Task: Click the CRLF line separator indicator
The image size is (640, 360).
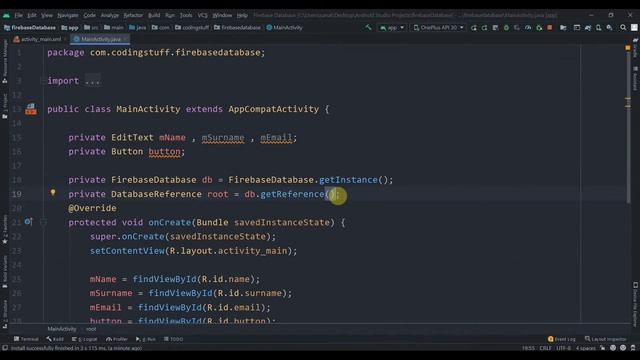Action: (545, 348)
